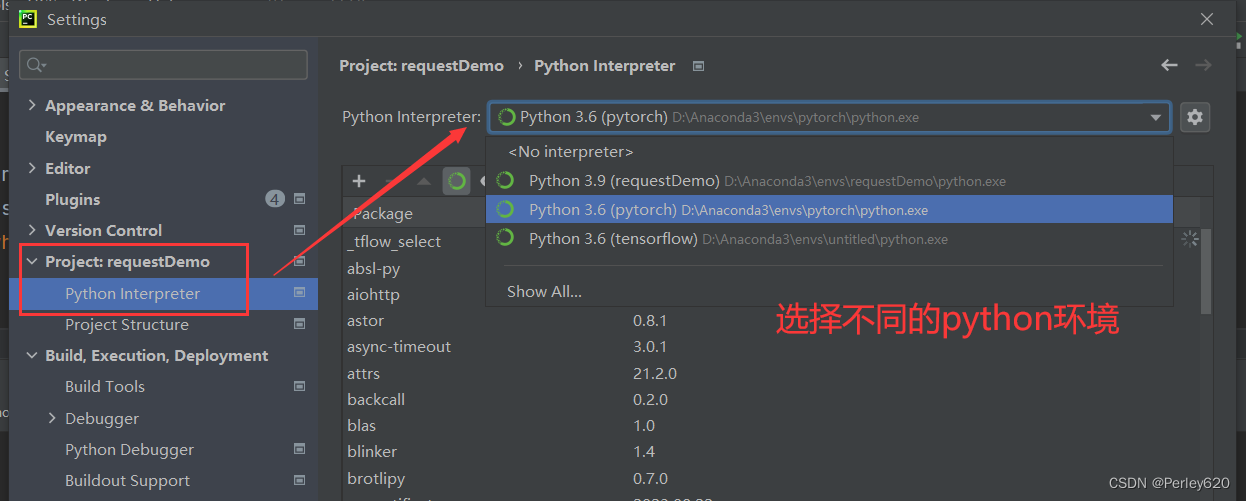Collapse Build, Execution, Deployment section
Screen dimensions: 1246x501
click(x=32, y=355)
